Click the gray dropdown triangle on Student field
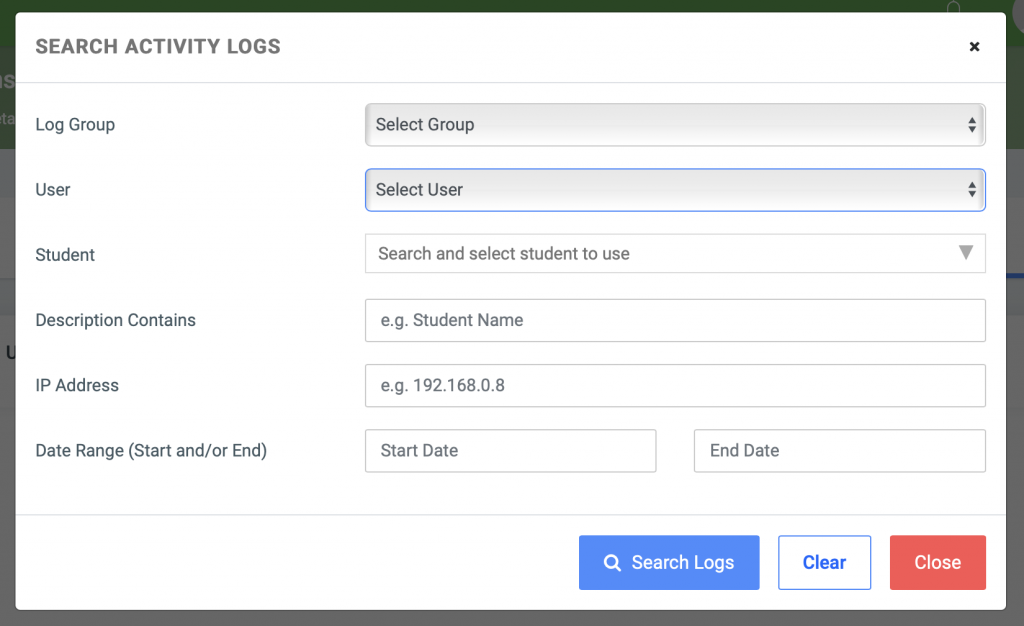This screenshot has width=1024, height=626. [x=966, y=253]
